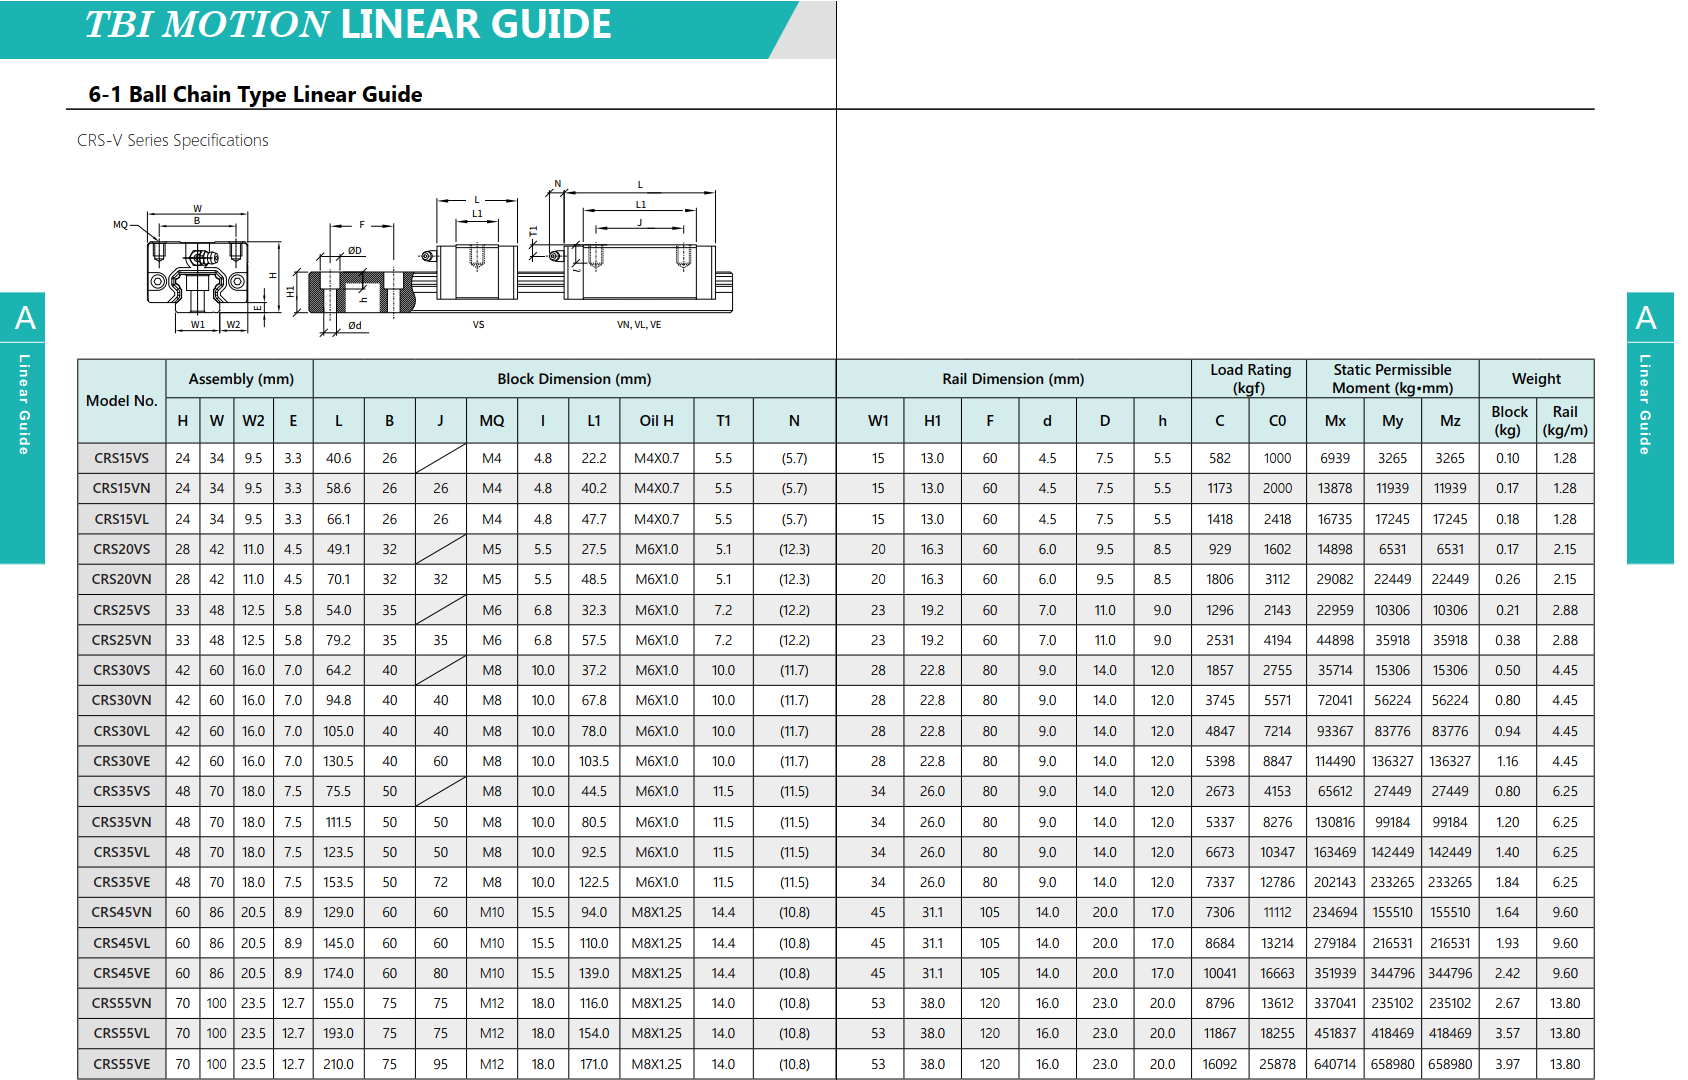Select model cell 'CRS45VL'

(122, 943)
